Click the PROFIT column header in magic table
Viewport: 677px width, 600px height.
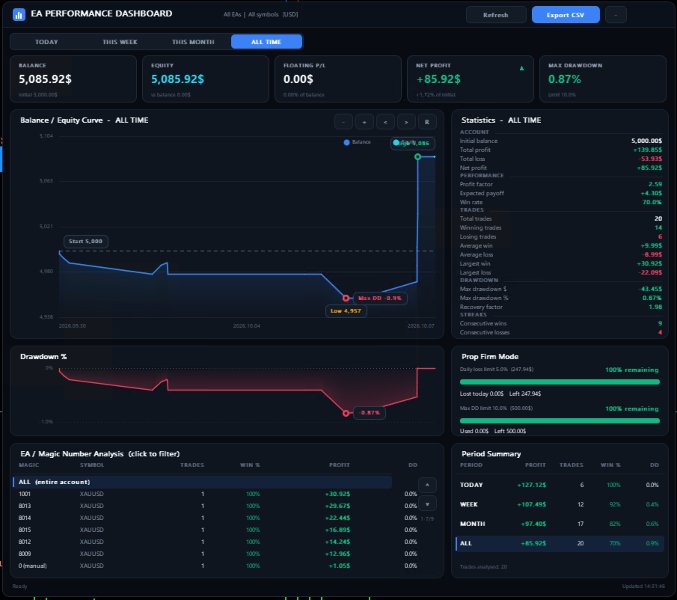coord(339,465)
